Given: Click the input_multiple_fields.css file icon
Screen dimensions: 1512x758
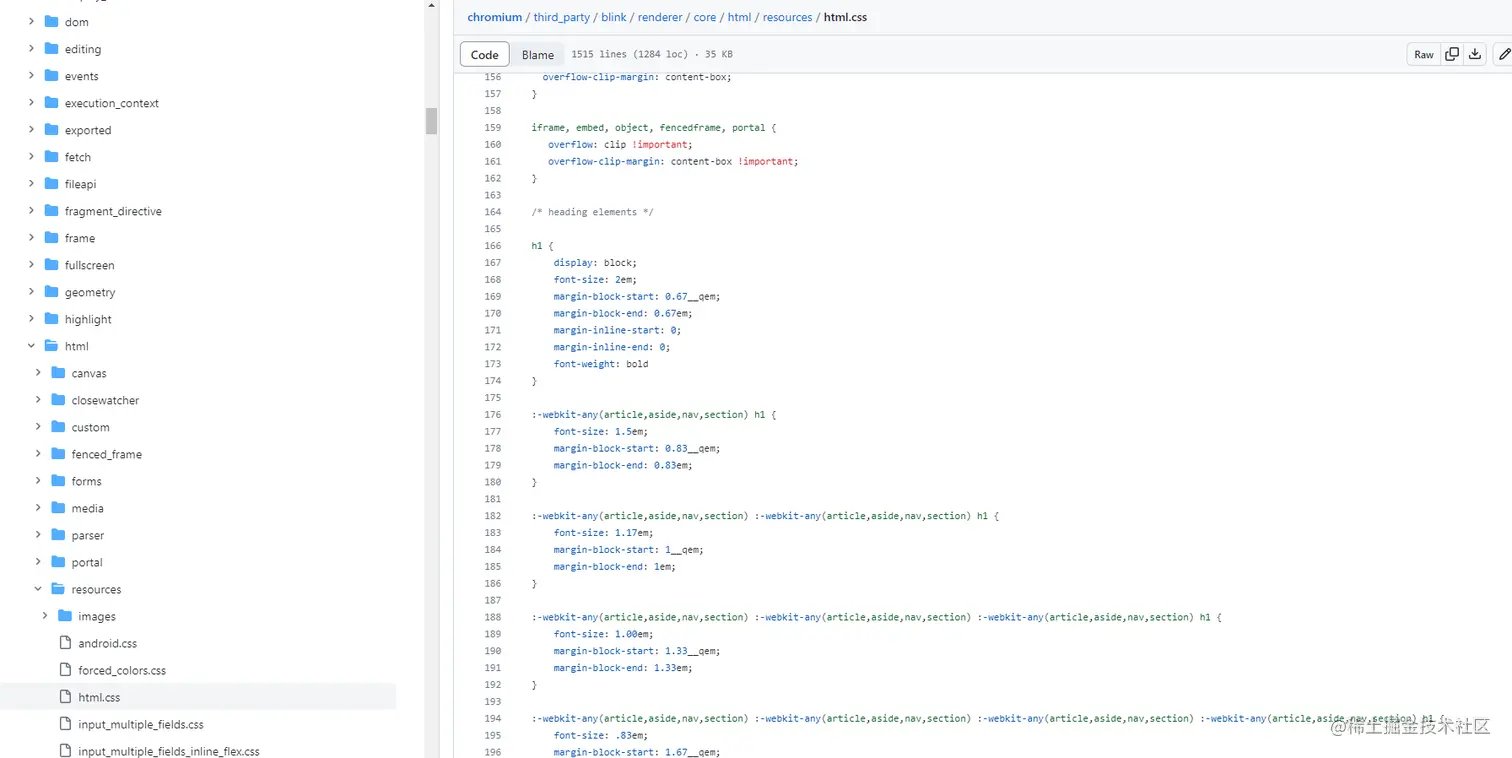Looking at the screenshot, I should 66,724.
